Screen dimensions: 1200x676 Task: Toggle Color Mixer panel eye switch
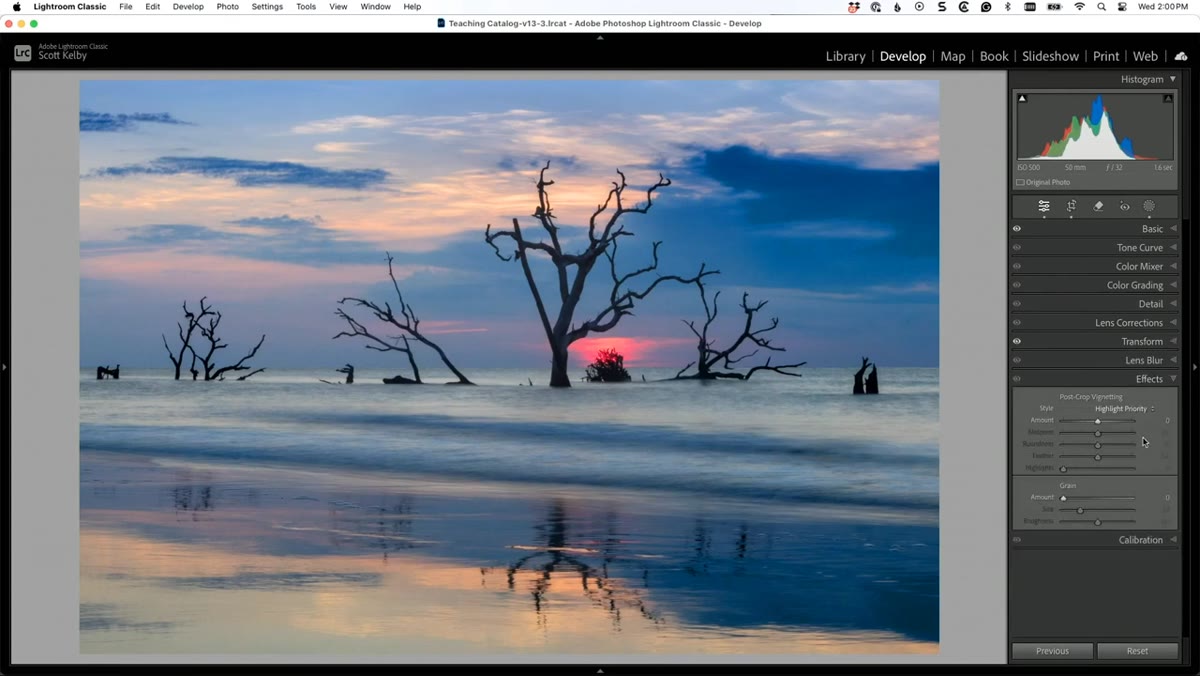click(1017, 267)
